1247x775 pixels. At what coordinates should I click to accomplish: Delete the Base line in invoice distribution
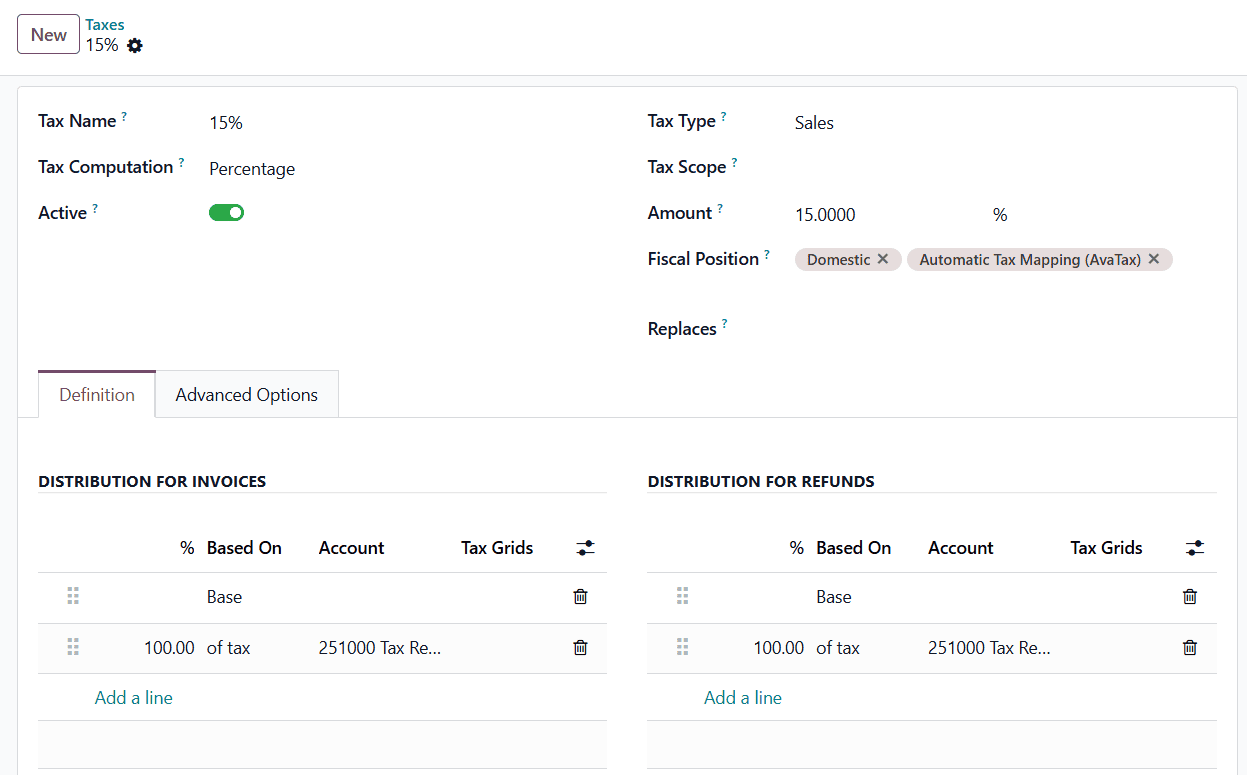click(x=580, y=596)
